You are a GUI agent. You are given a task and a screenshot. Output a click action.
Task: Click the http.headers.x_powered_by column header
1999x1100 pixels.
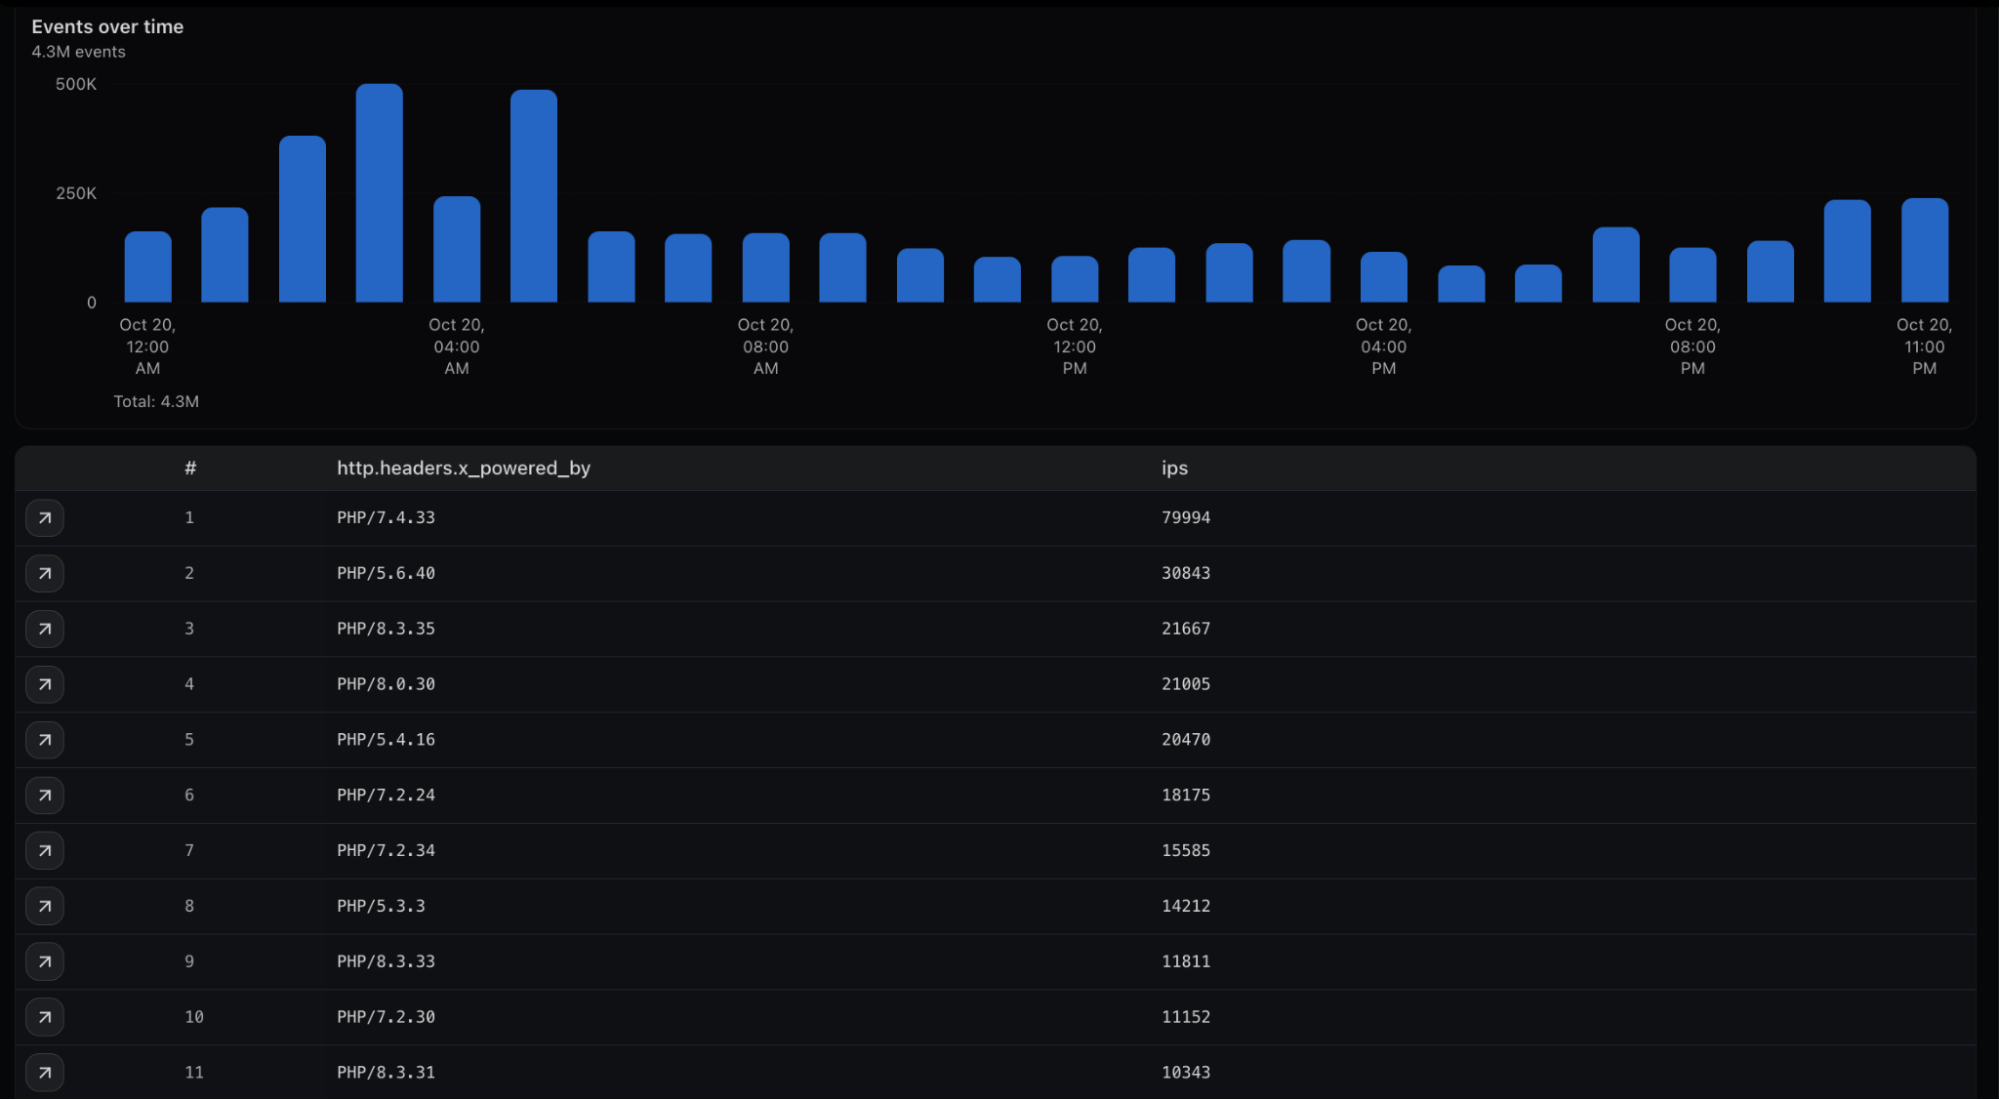tap(463, 468)
